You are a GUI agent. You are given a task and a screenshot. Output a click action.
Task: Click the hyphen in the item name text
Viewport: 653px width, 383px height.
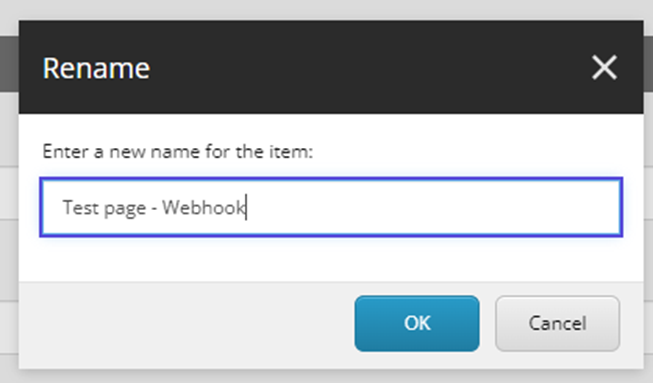click(154, 208)
